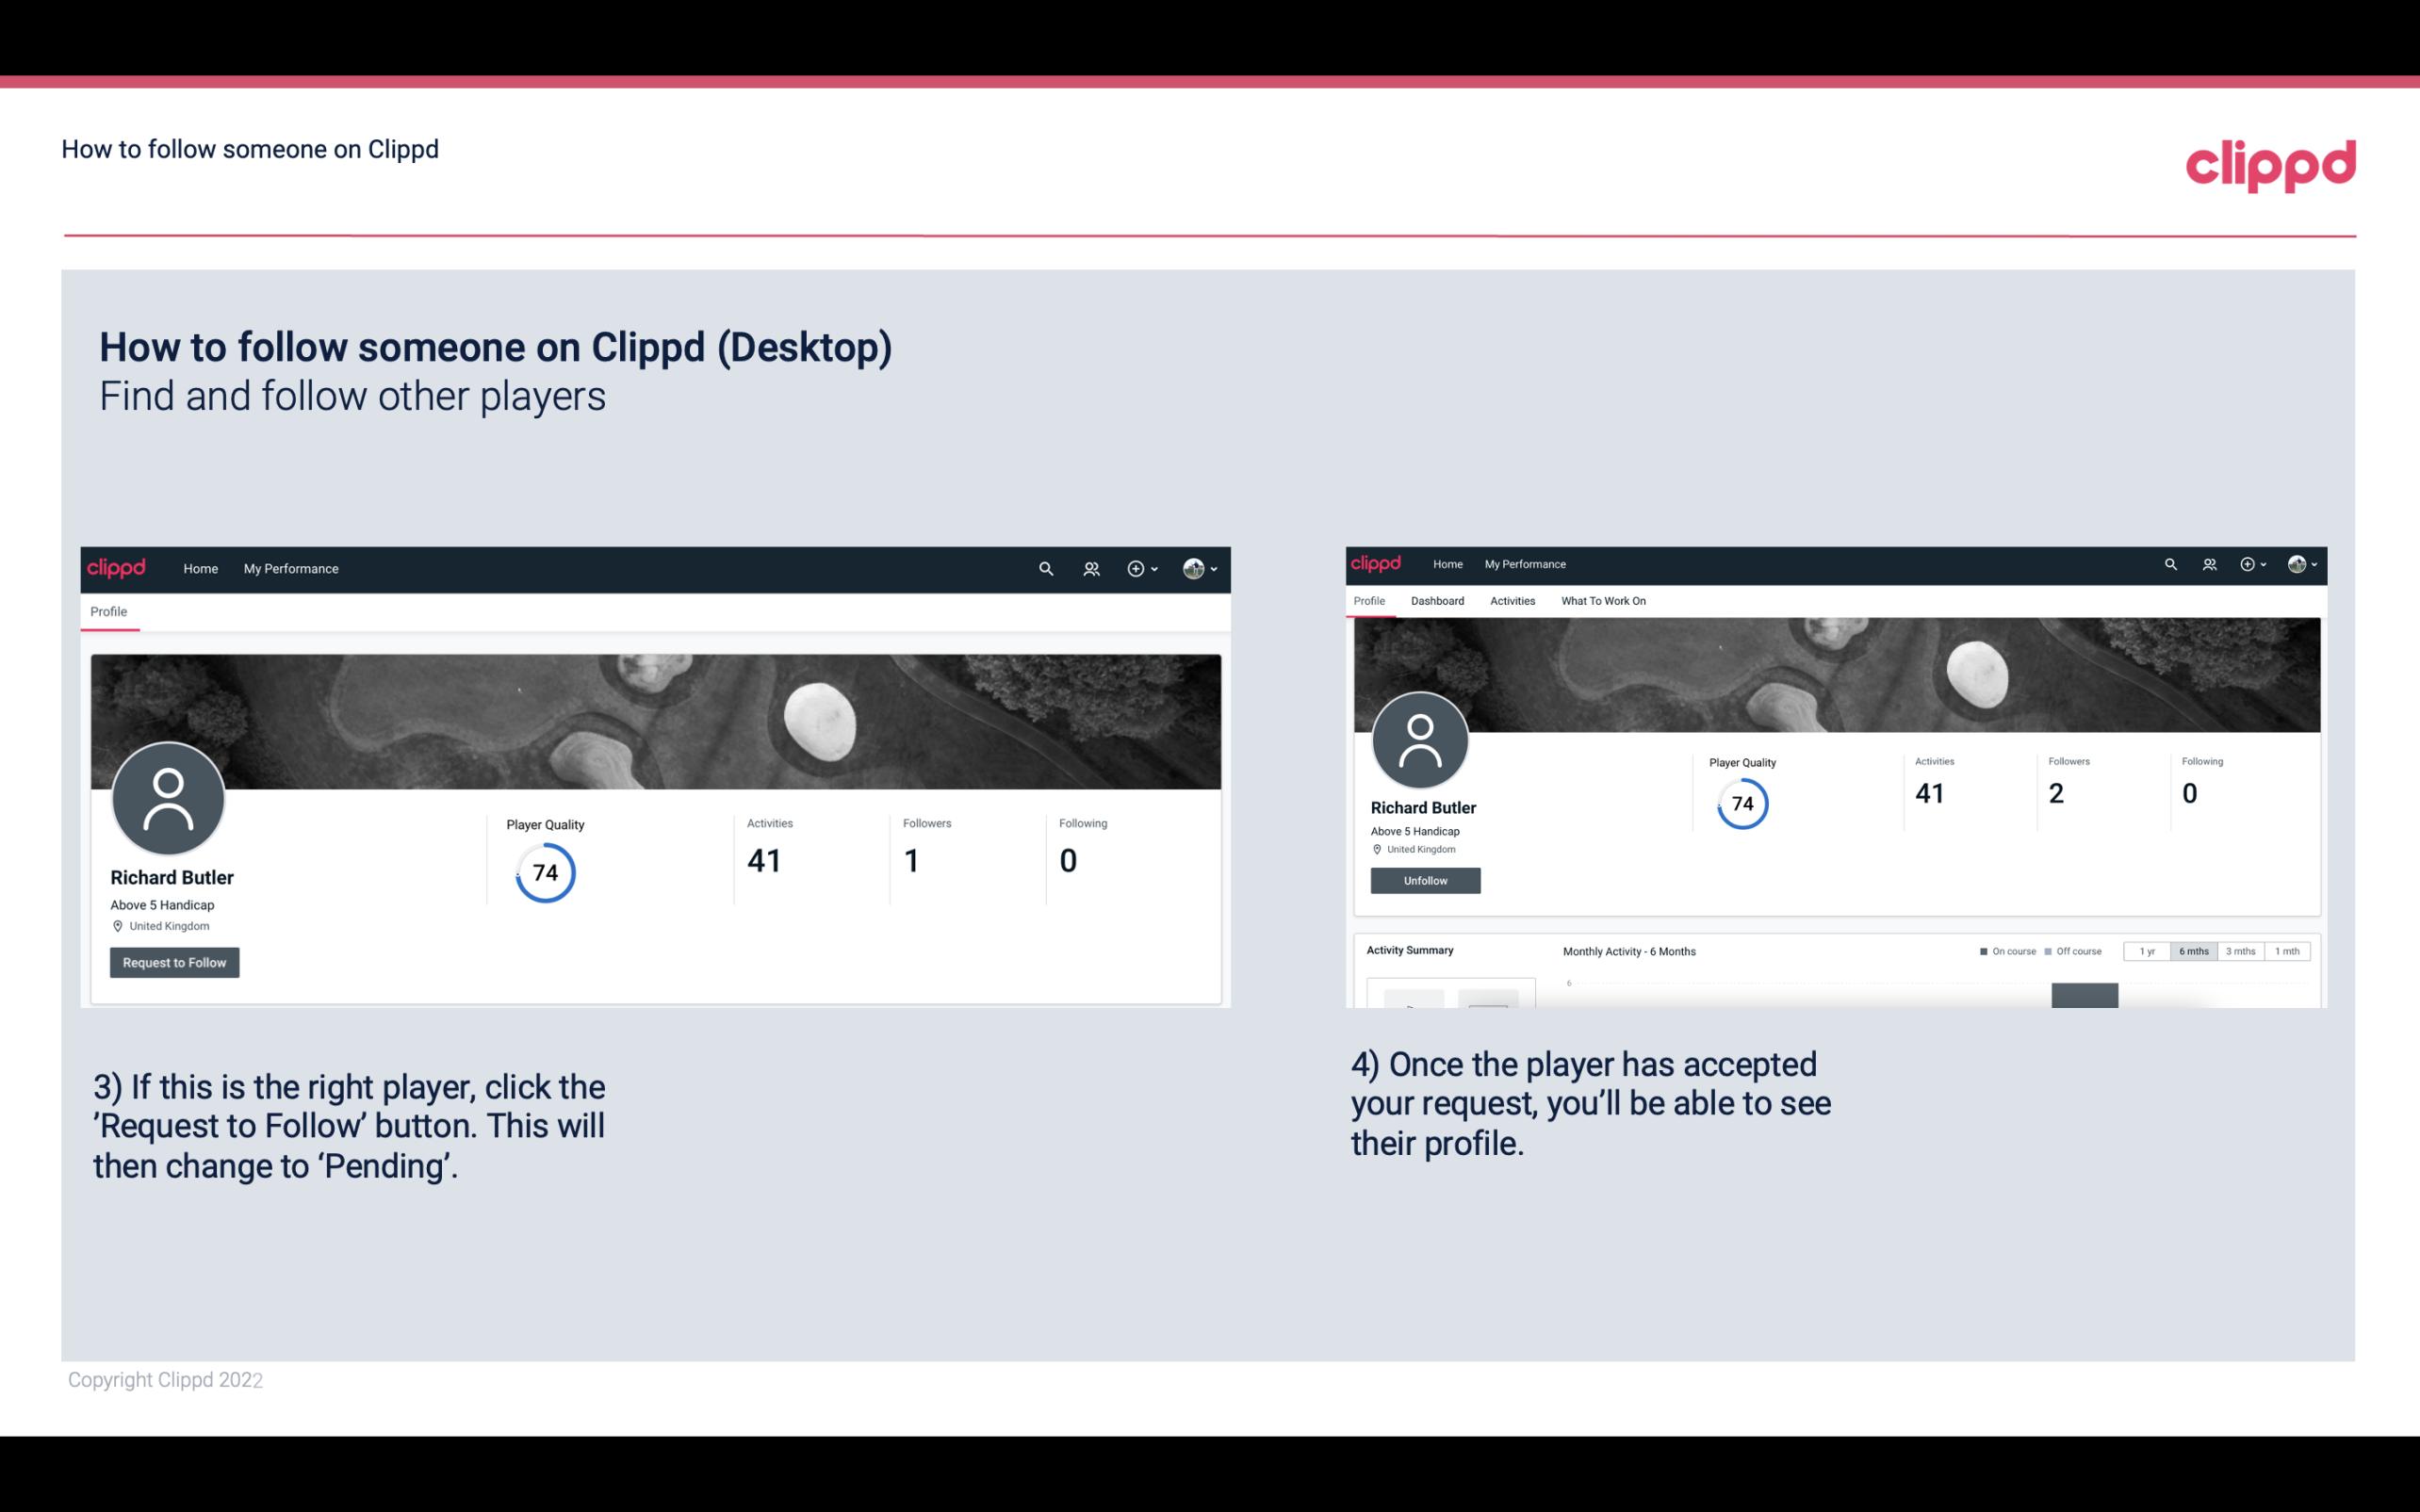Click the 'Request to Follow' button

coord(174,962)
